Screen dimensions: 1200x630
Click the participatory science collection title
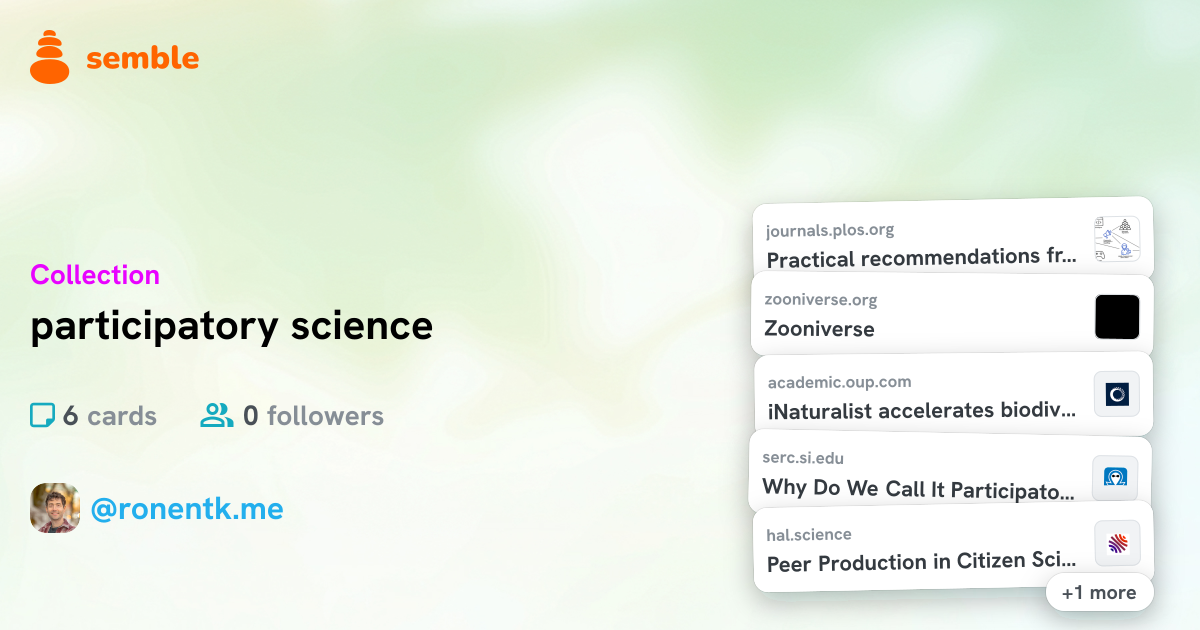tap(231, 326)
